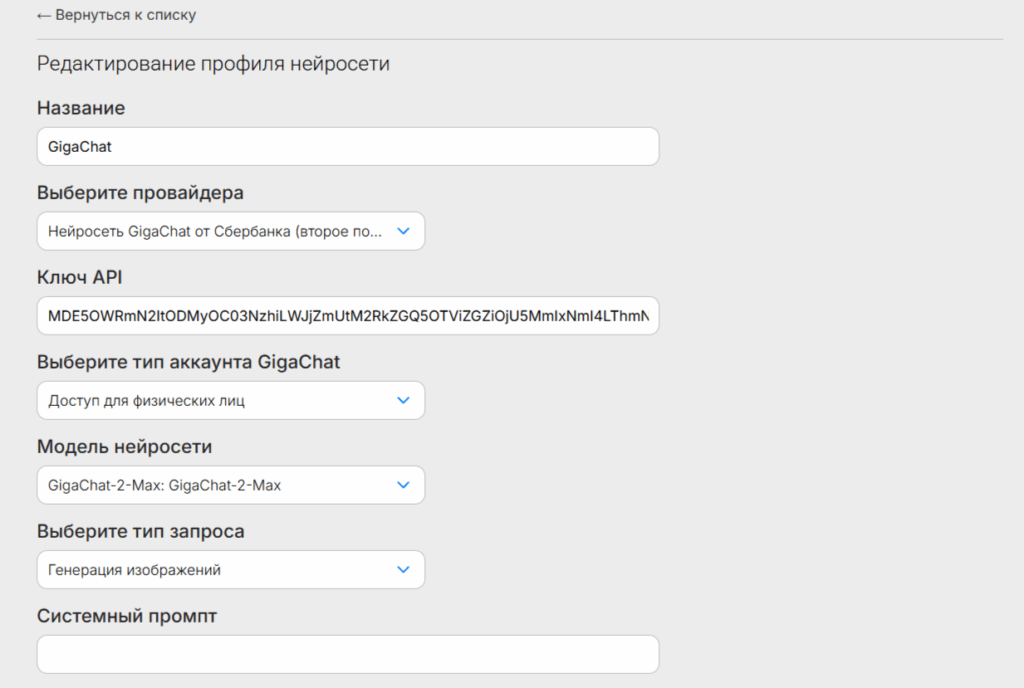
Task: Click the 'Редактирование профиля нейросети' heading
Action: pos(213,64)
